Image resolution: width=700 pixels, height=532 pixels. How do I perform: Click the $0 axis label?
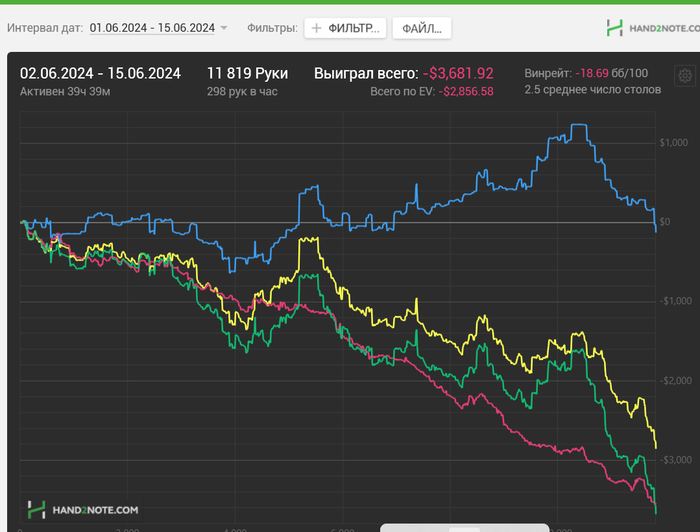[665, 222]
